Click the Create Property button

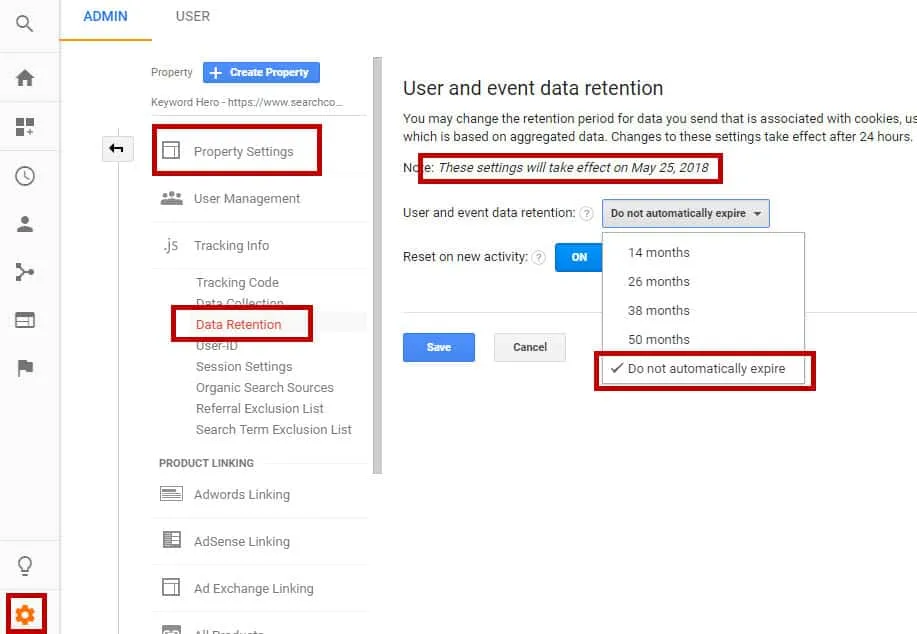pyautogui.click(x=260, y=72)
